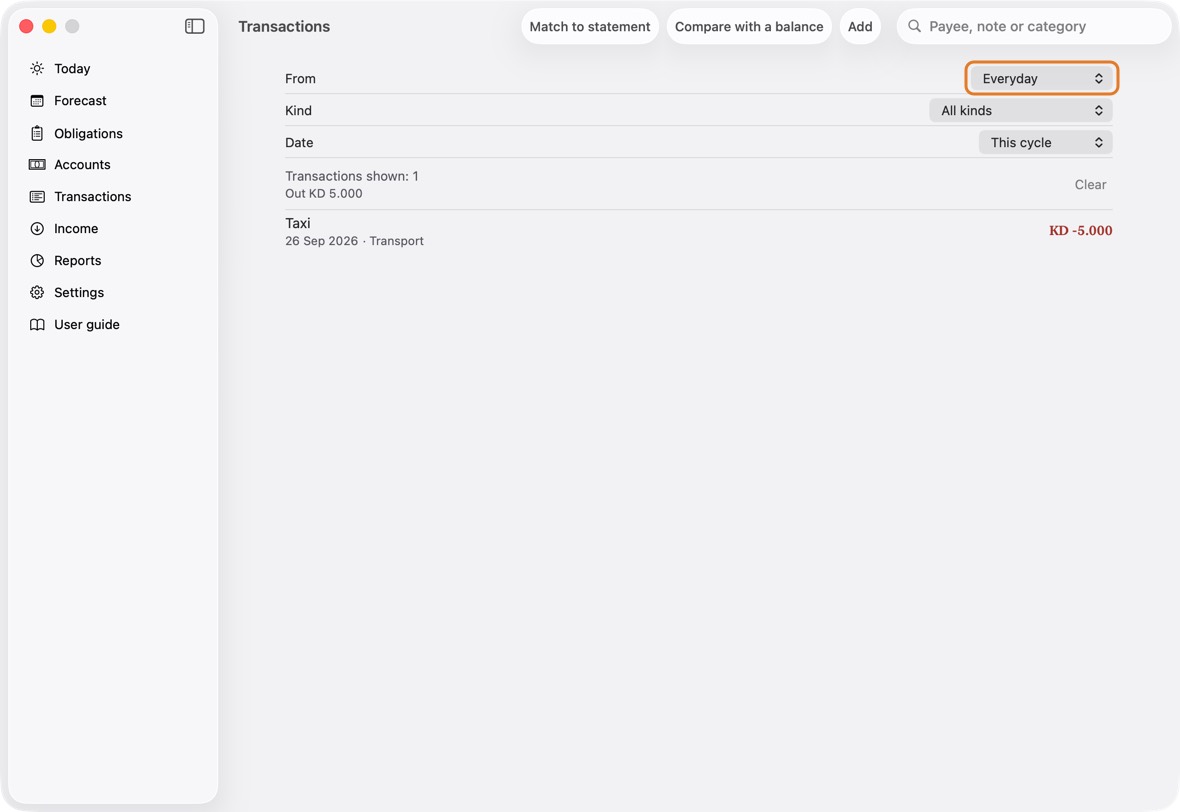Click the down-arrow circle icon beside Income
The width and height of the screenshot is (1180, 812).
(x=37, y=229)
